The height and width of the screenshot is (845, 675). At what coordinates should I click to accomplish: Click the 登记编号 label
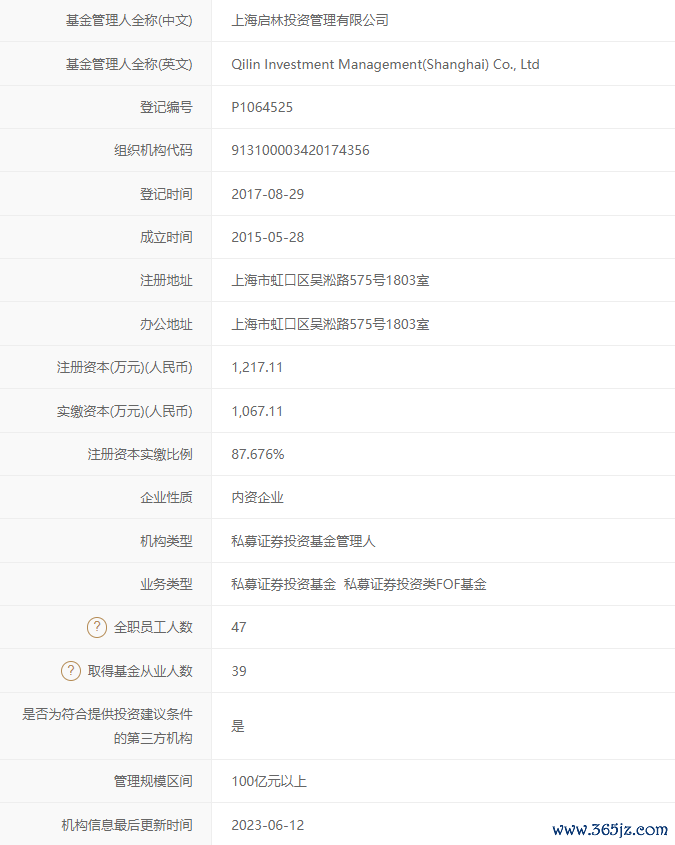(166, 107)
